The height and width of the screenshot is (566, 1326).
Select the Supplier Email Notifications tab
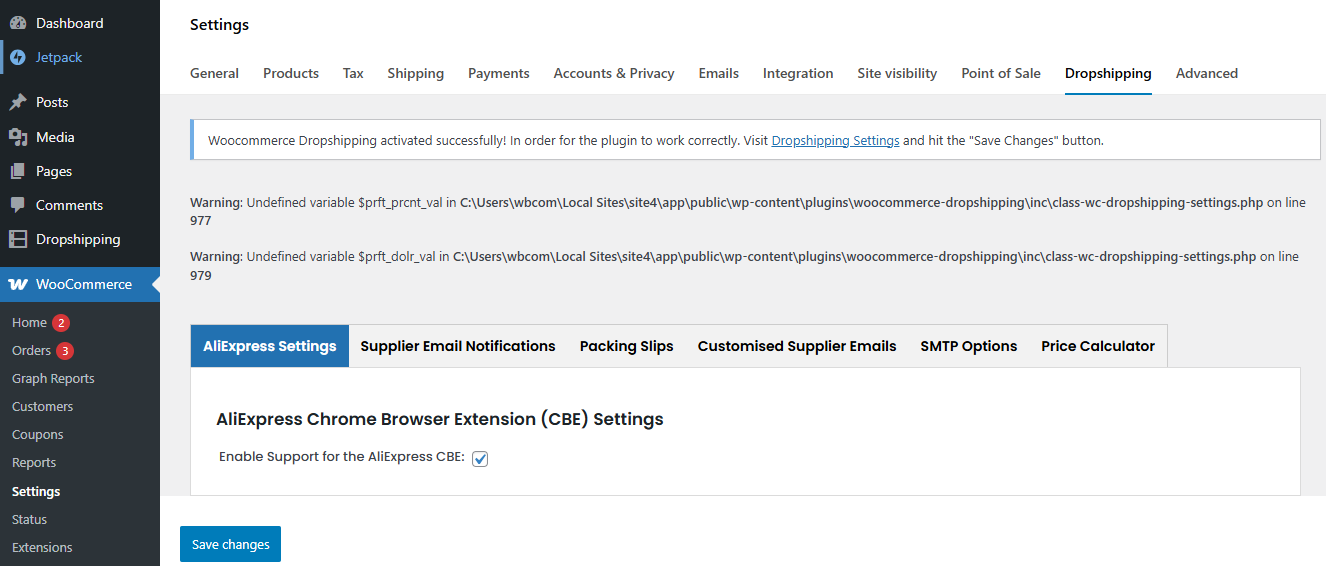point(457,346)
